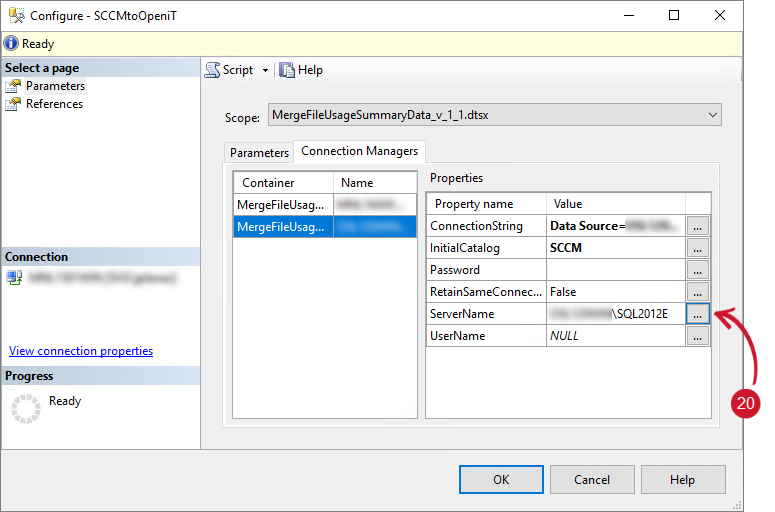
Task: Click the References page icon
Action: (13, 104)
